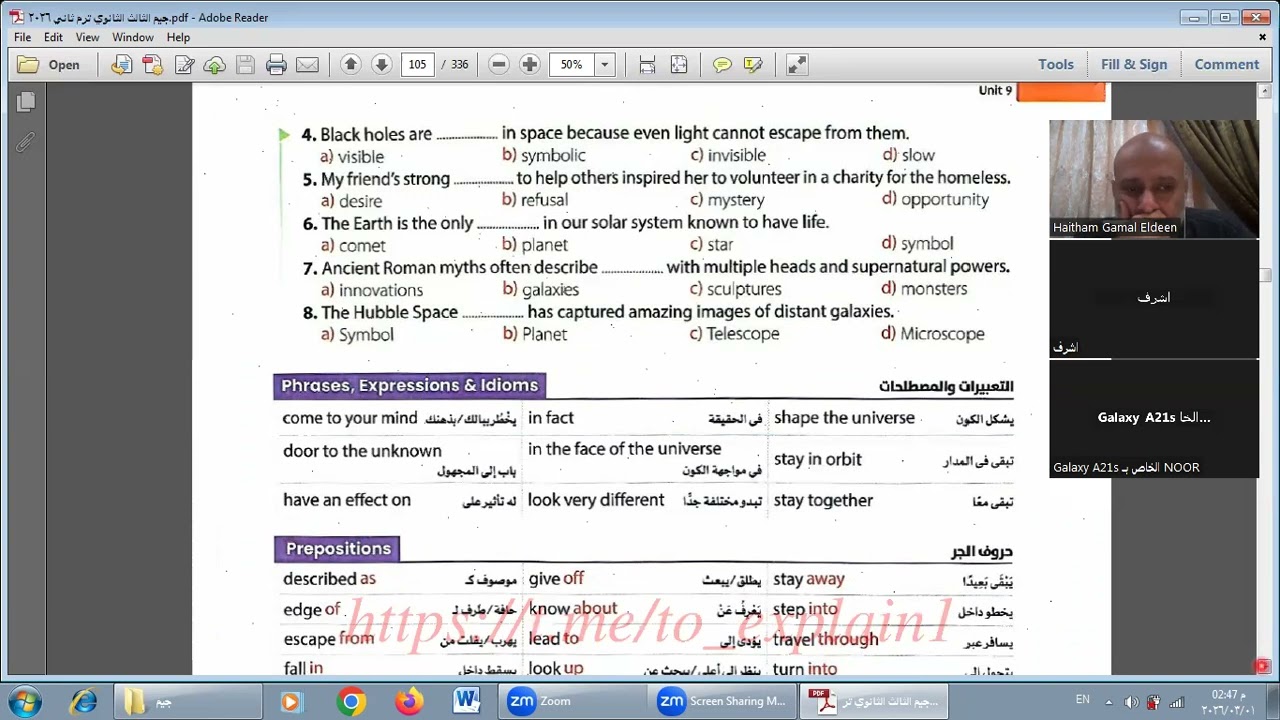Click the اشرف participant video tile
The height and width of the screenshot is (720, 1280).
pyautogui.click(x=1154, y=298)
